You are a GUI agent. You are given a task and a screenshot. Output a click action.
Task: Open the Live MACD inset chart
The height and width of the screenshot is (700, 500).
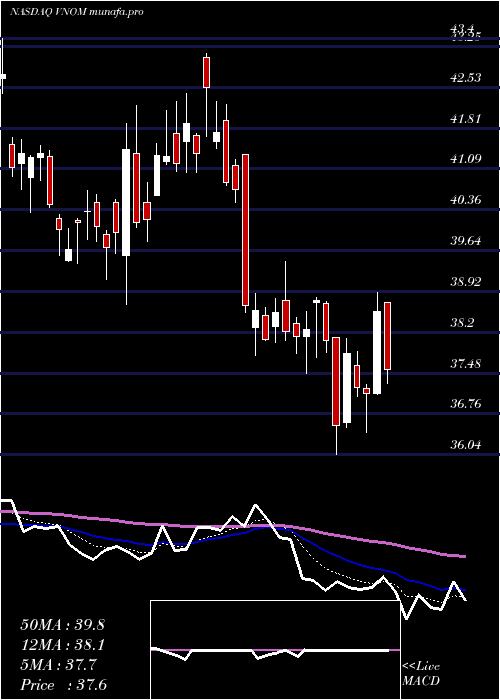275,650
